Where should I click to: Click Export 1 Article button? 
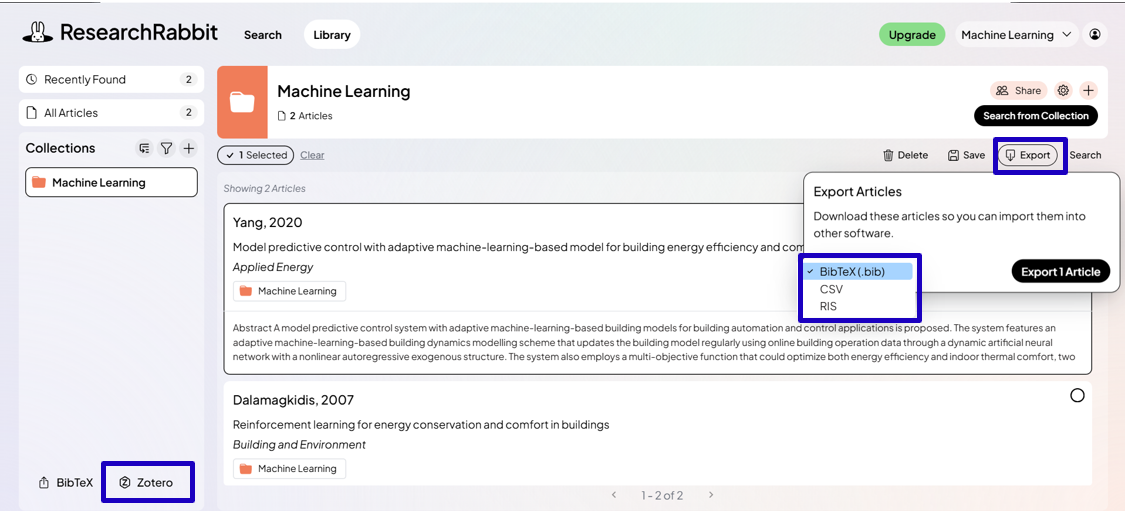(1061, 271)
